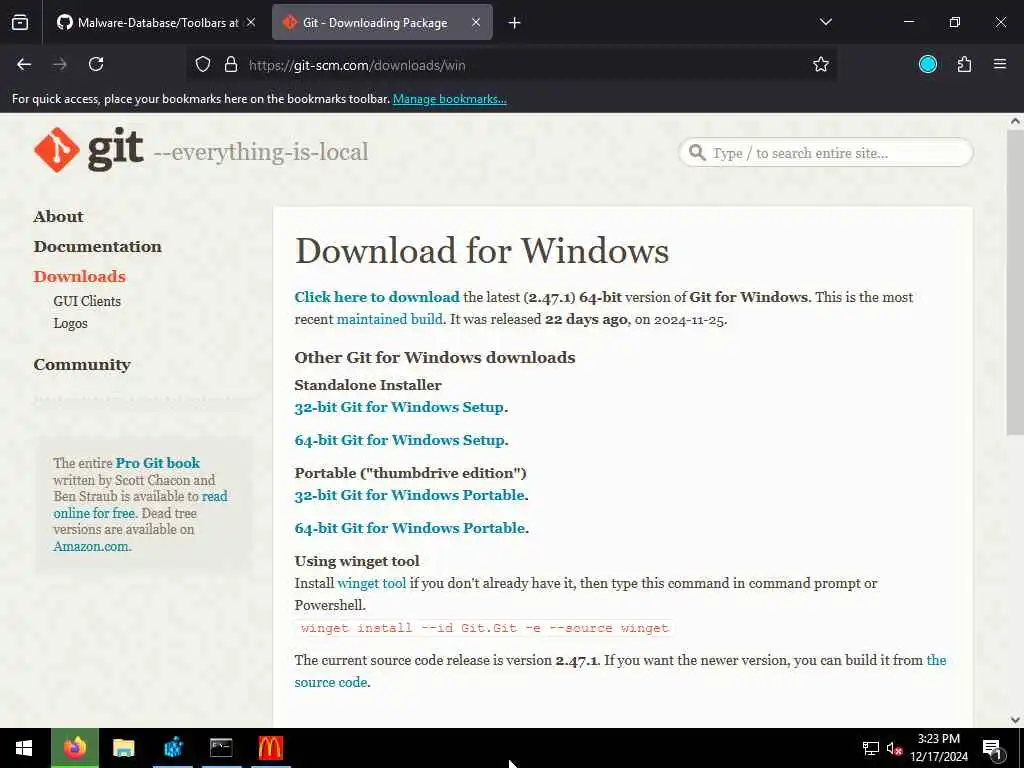The image size is (1024, 768).
Task: Click Firefox icon in the taskbar
Action: pos(75,748)
